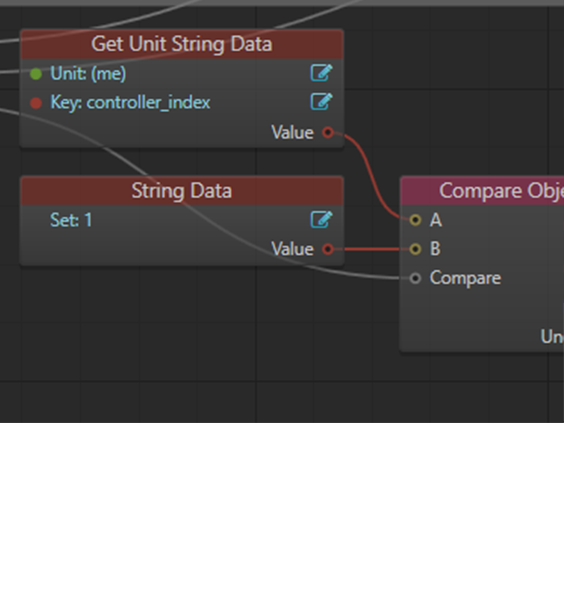Screen dimensions: 564x600
Task: Select the String Data node header
Action: click(182, 191)
